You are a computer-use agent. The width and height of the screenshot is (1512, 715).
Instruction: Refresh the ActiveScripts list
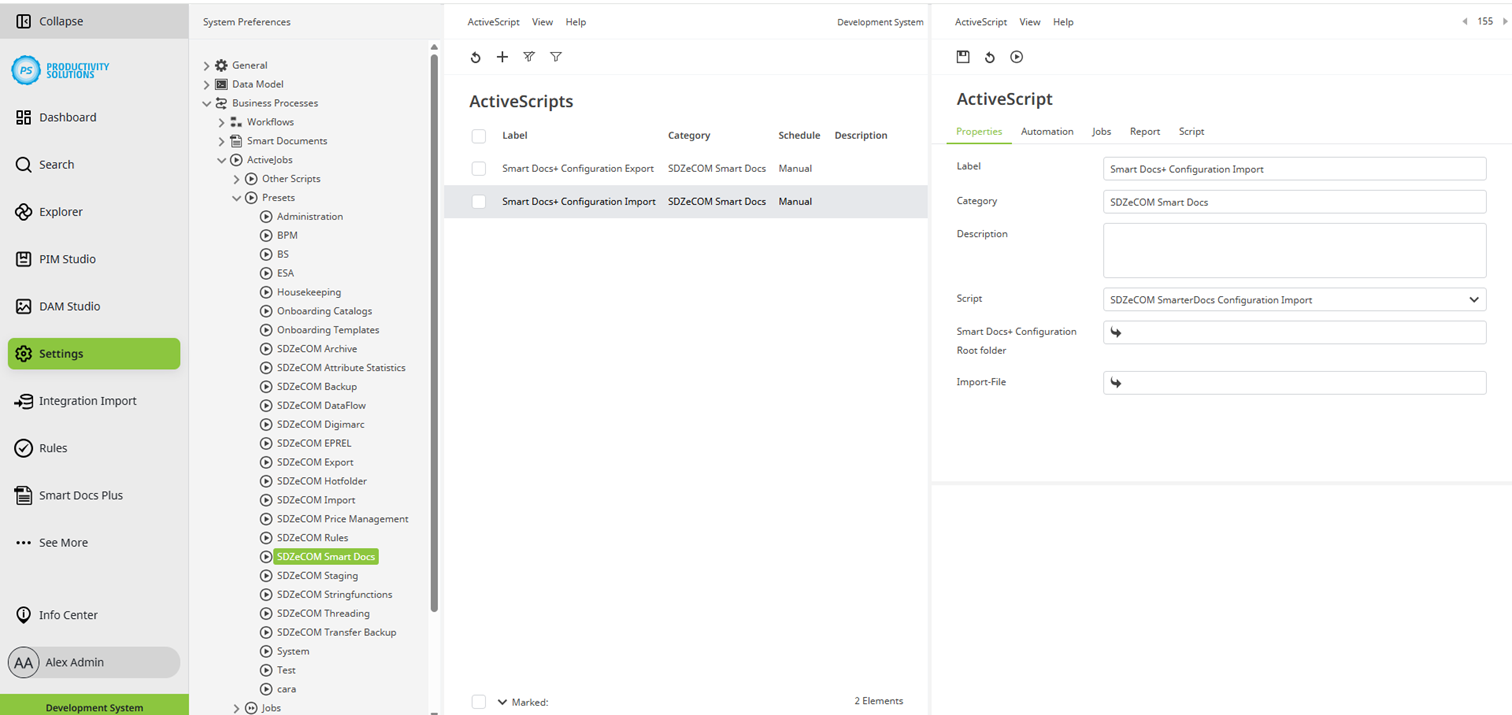coord(475,57)
